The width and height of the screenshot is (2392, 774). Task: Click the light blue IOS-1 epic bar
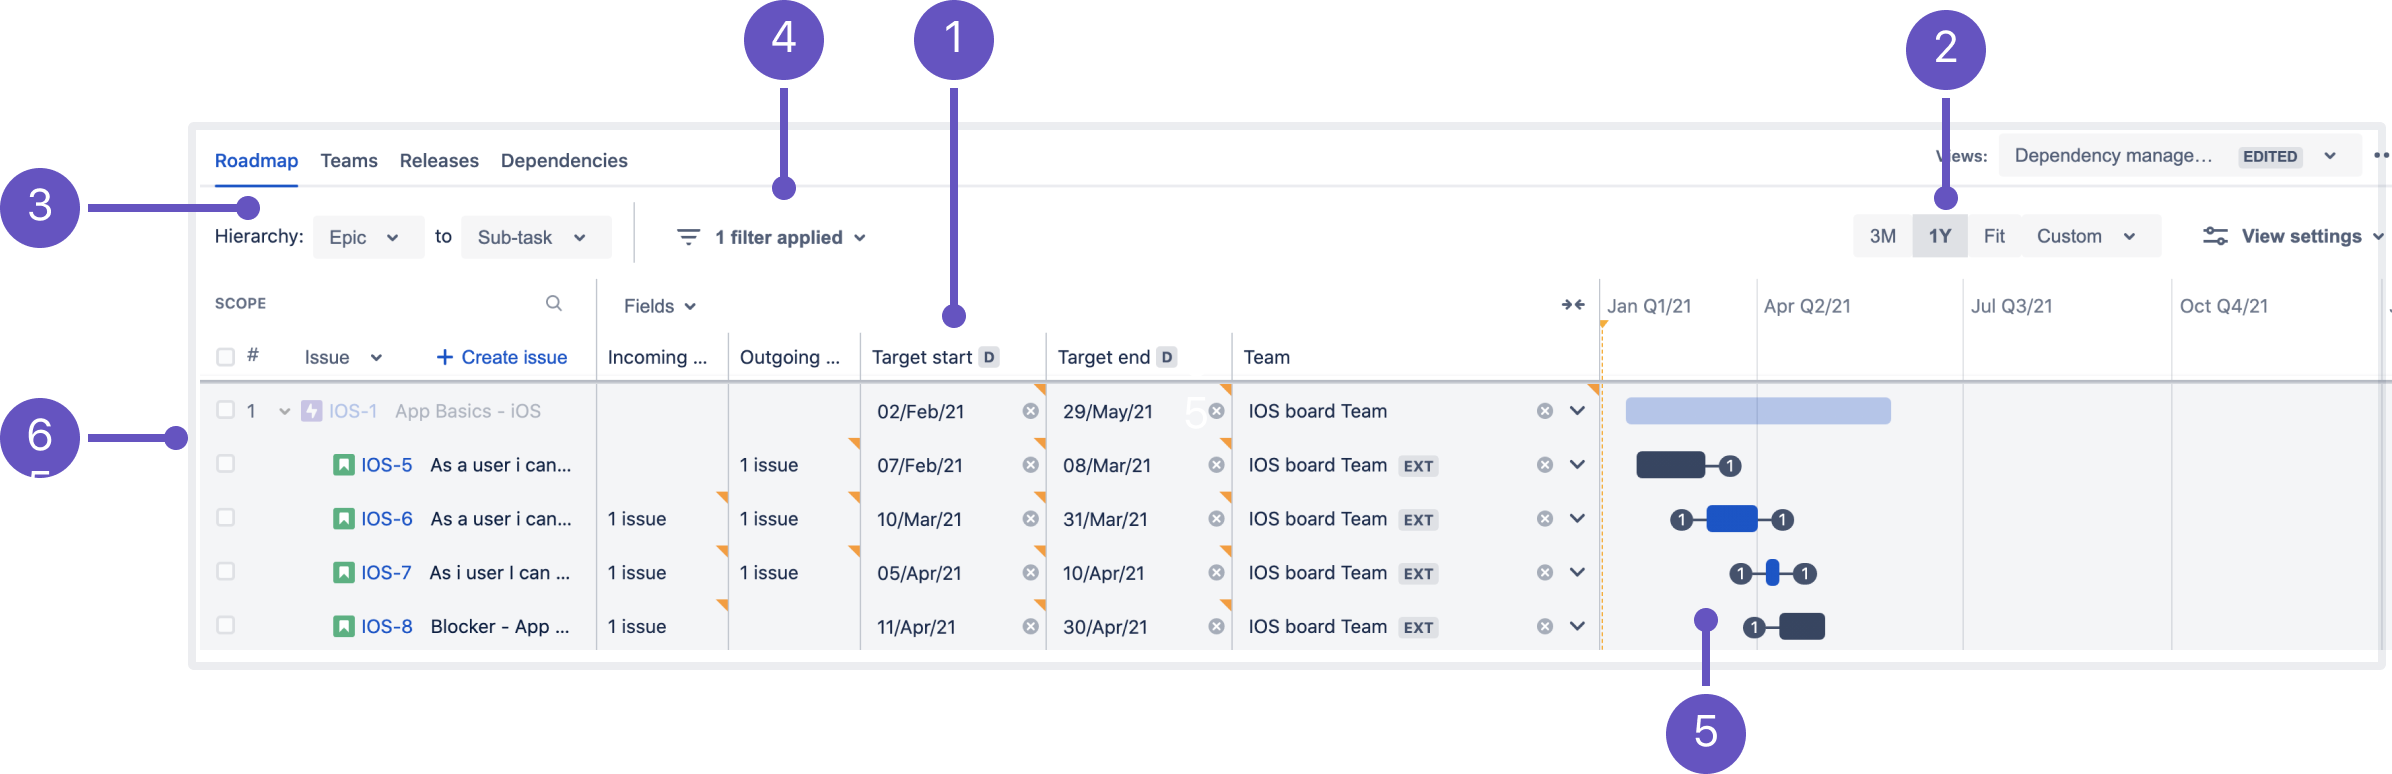tap(1757, 411)
